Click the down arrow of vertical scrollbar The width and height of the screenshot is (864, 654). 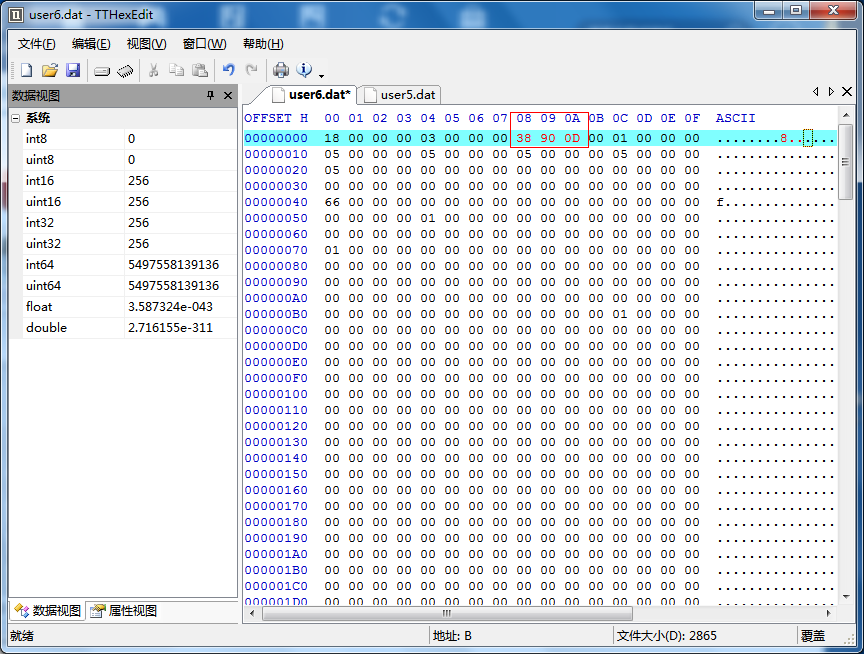click(846, 597)
